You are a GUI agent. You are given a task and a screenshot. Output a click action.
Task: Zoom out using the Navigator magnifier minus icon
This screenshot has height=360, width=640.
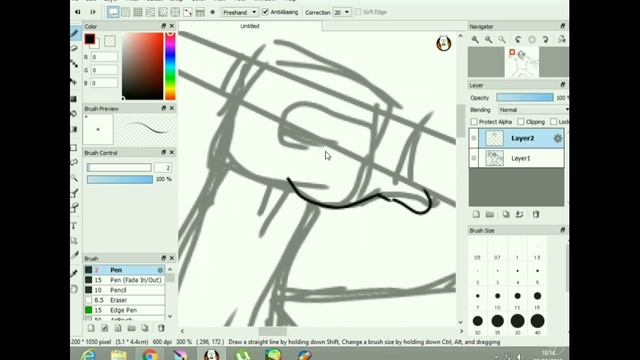pyautogui.click(x=489, y=40)
